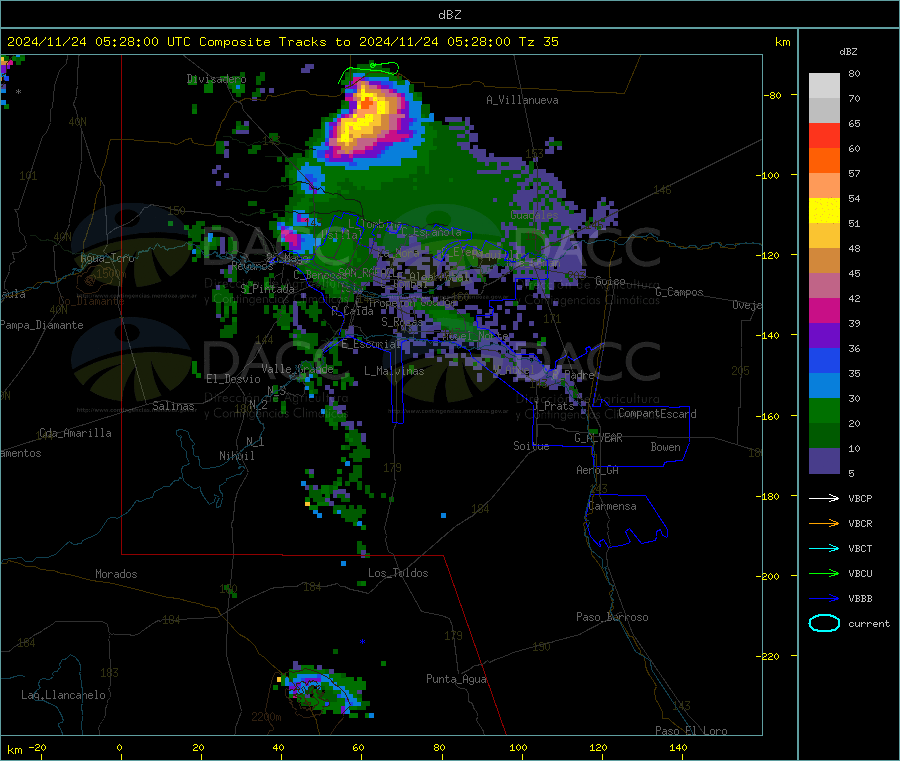Screen dimensions: 900x761
Task: Select the magenta 42 dBZ color swatch
Action: [x=824, y=310]
